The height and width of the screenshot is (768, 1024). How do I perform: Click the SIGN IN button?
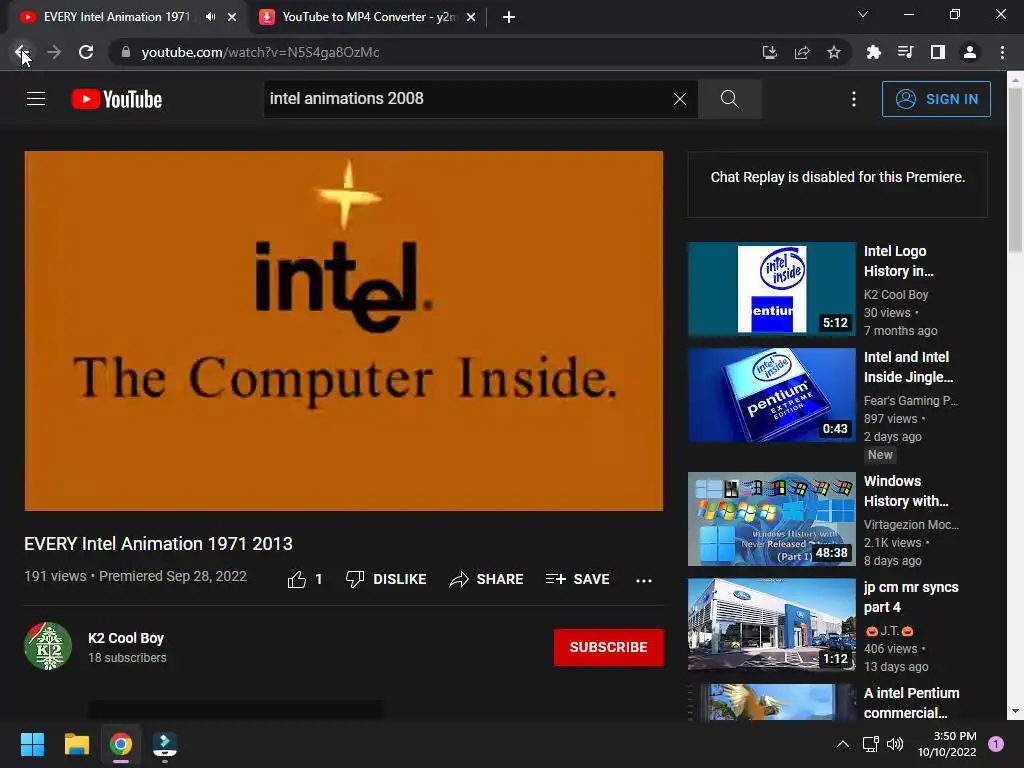936,99
